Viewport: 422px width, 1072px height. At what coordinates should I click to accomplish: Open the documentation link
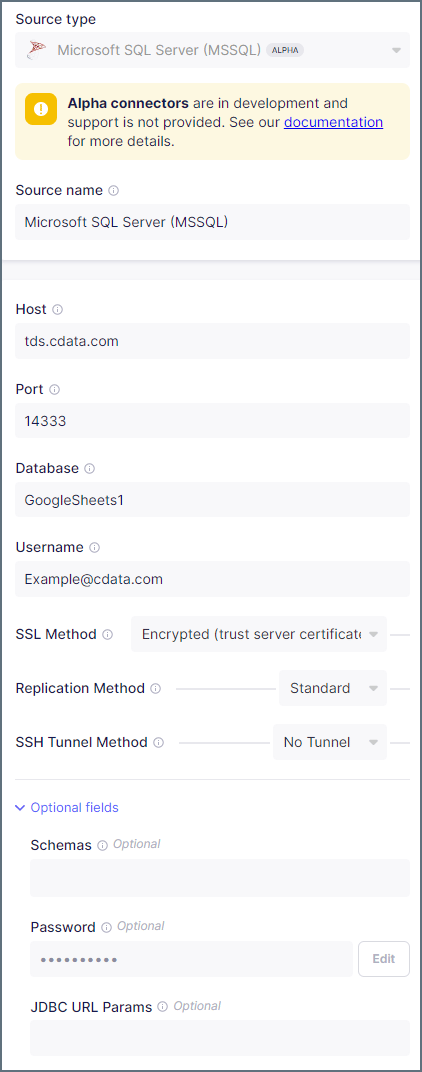pos(333,122)
